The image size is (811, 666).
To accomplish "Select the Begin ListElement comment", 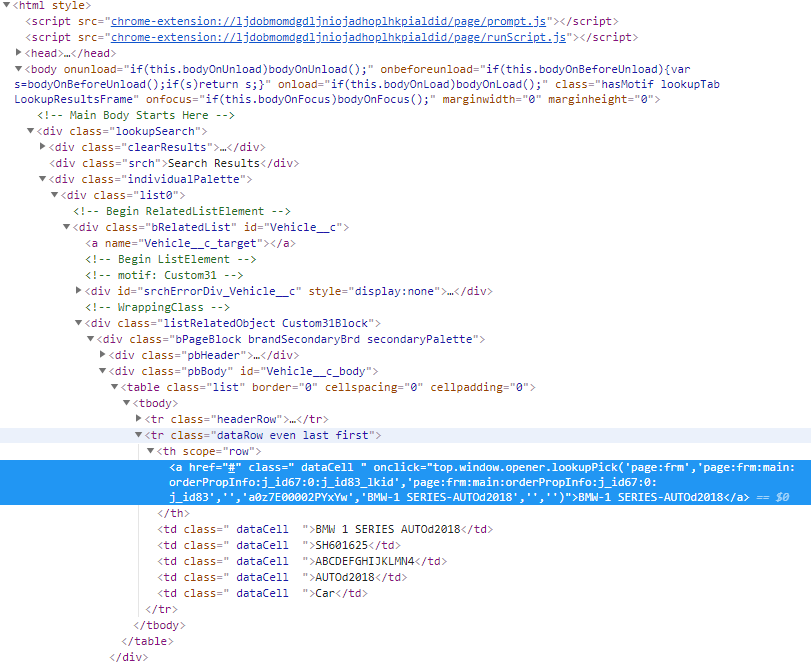I will pos(171,259).
